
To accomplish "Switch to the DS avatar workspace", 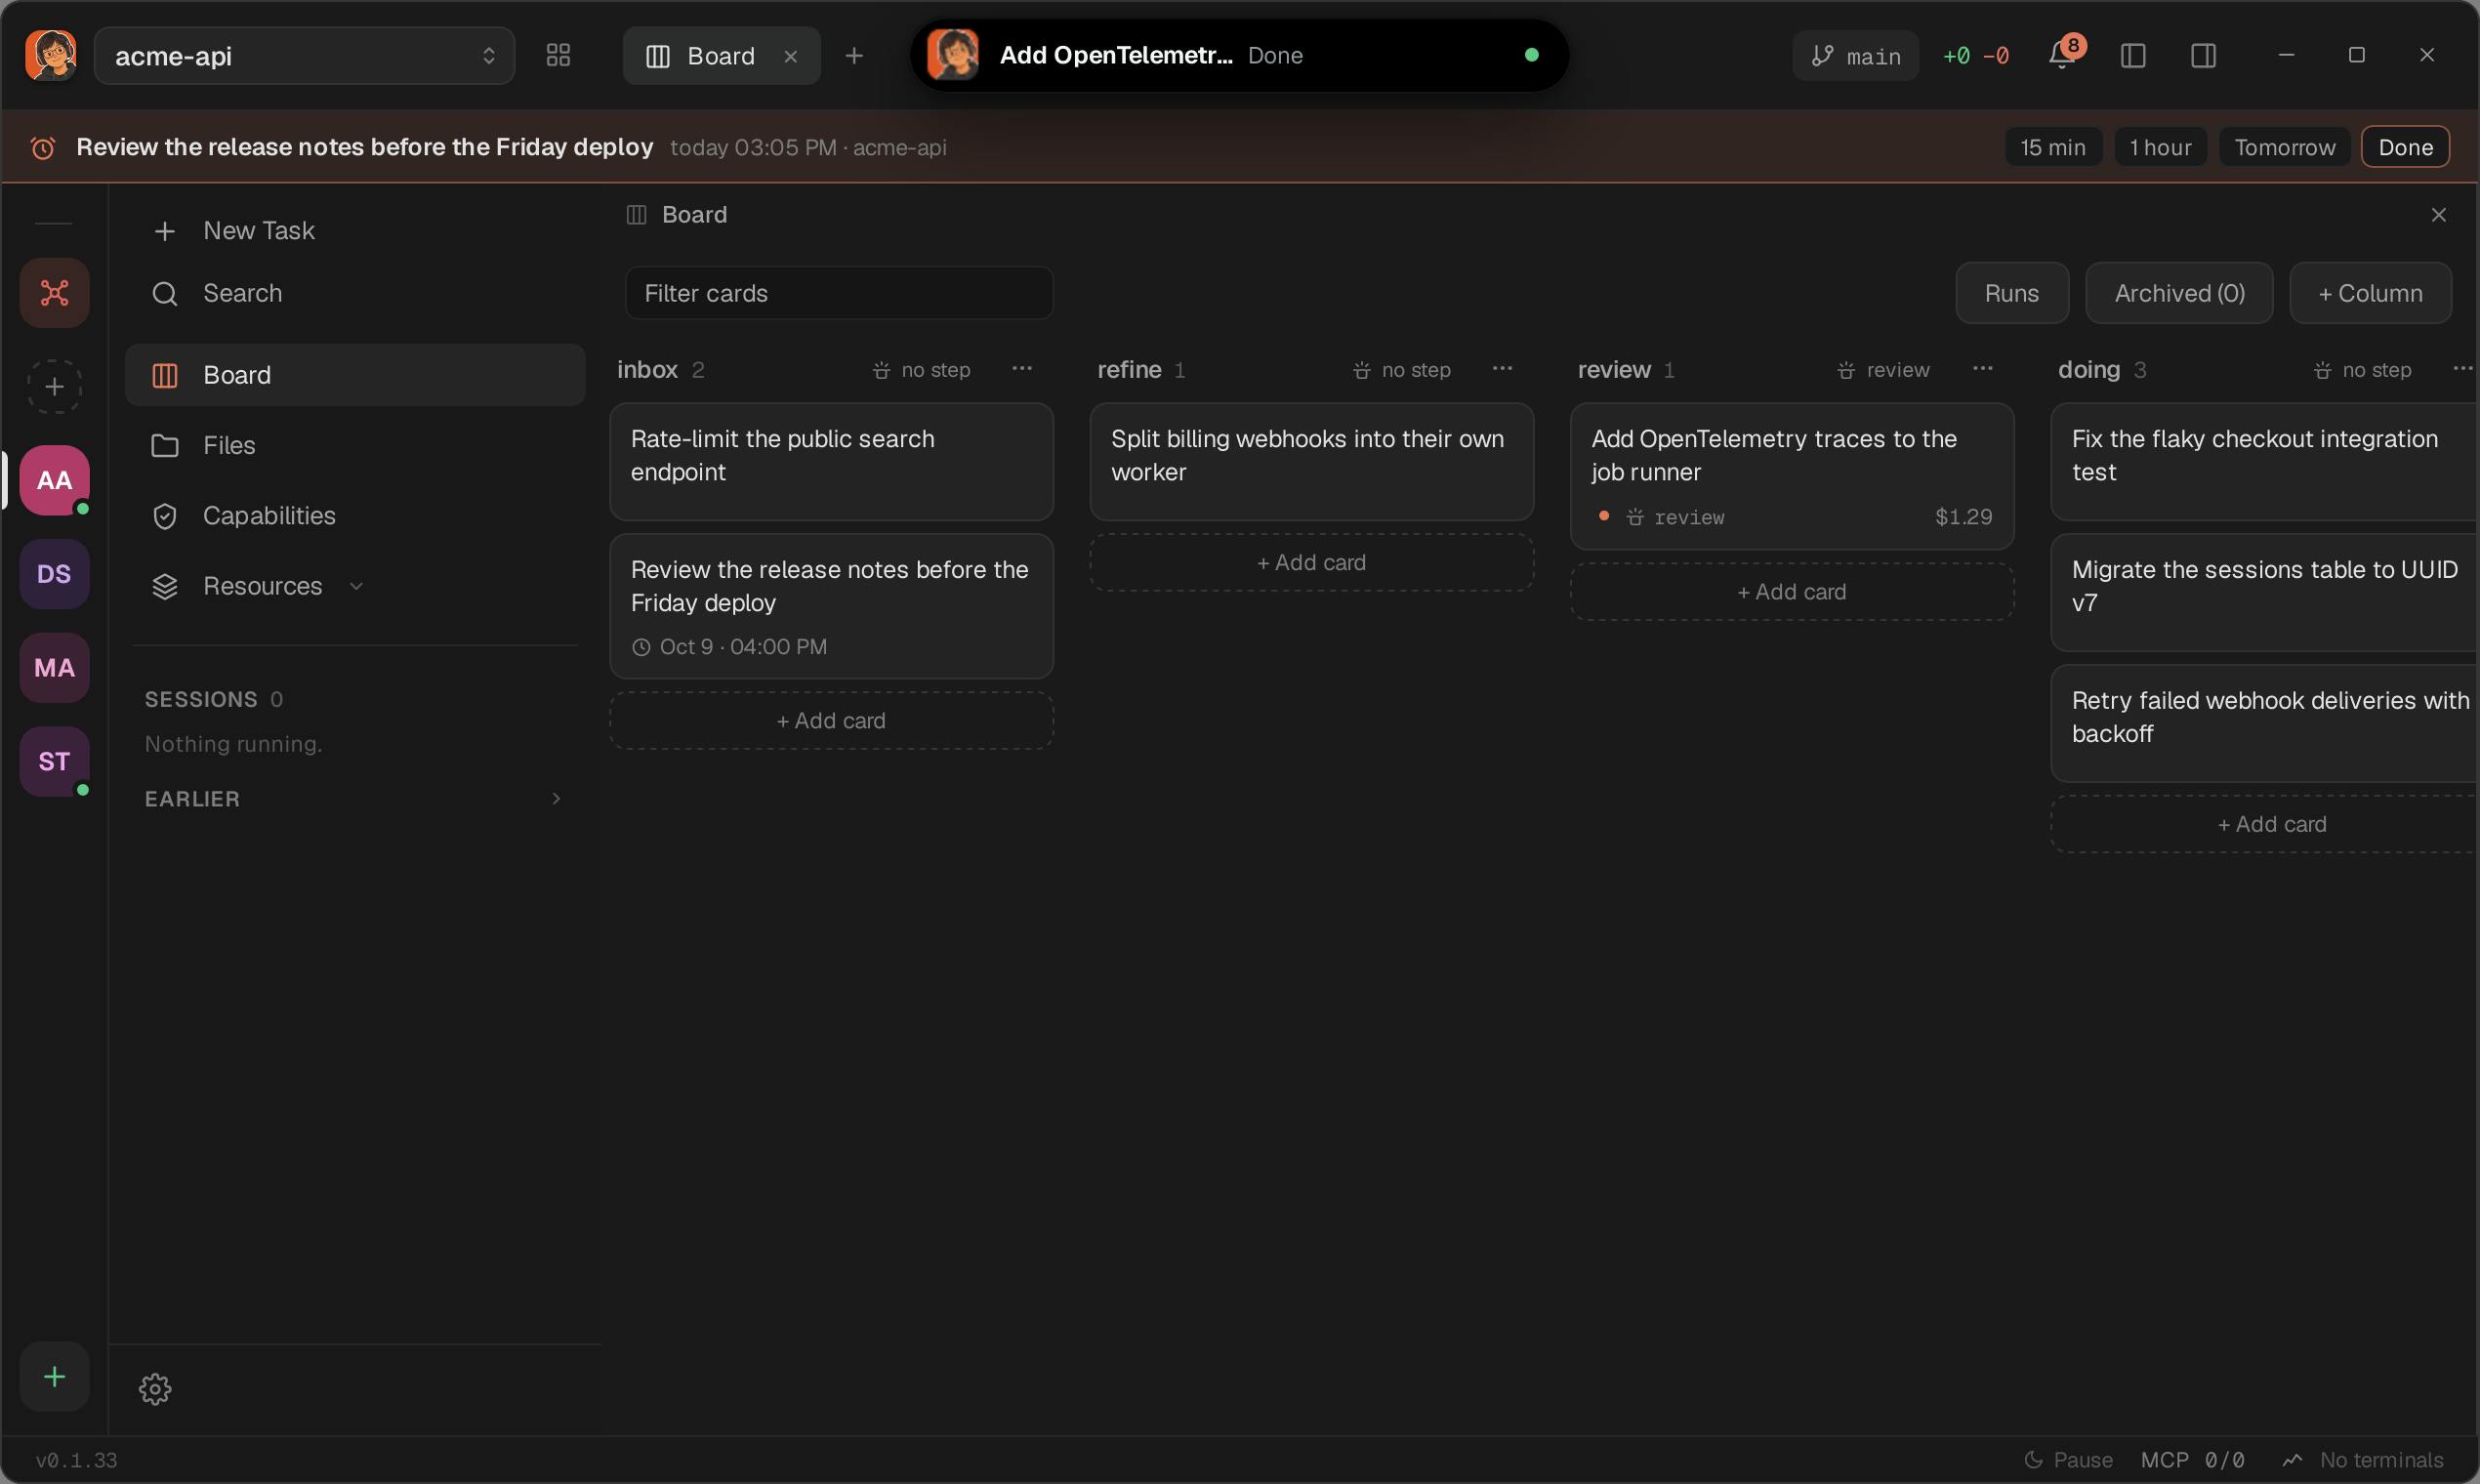I will point(54,574).
